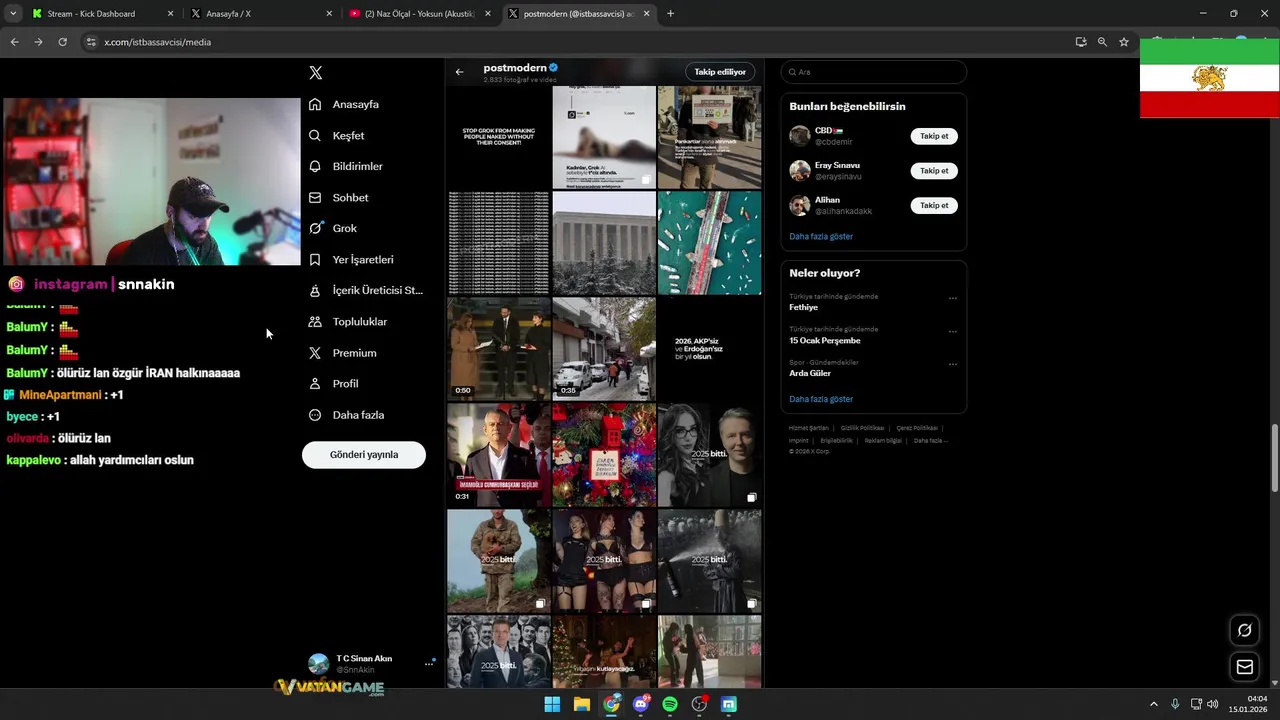Open İçerik Üreticisi studio item
Image resolution: width=1280 pixels, height=720 pixels.
[366, 290]
